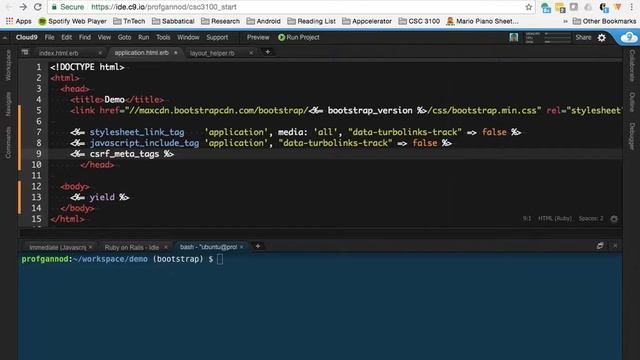Click line number 13 in gutter
This screenshot has height=360, width=640.
(36, 197)
